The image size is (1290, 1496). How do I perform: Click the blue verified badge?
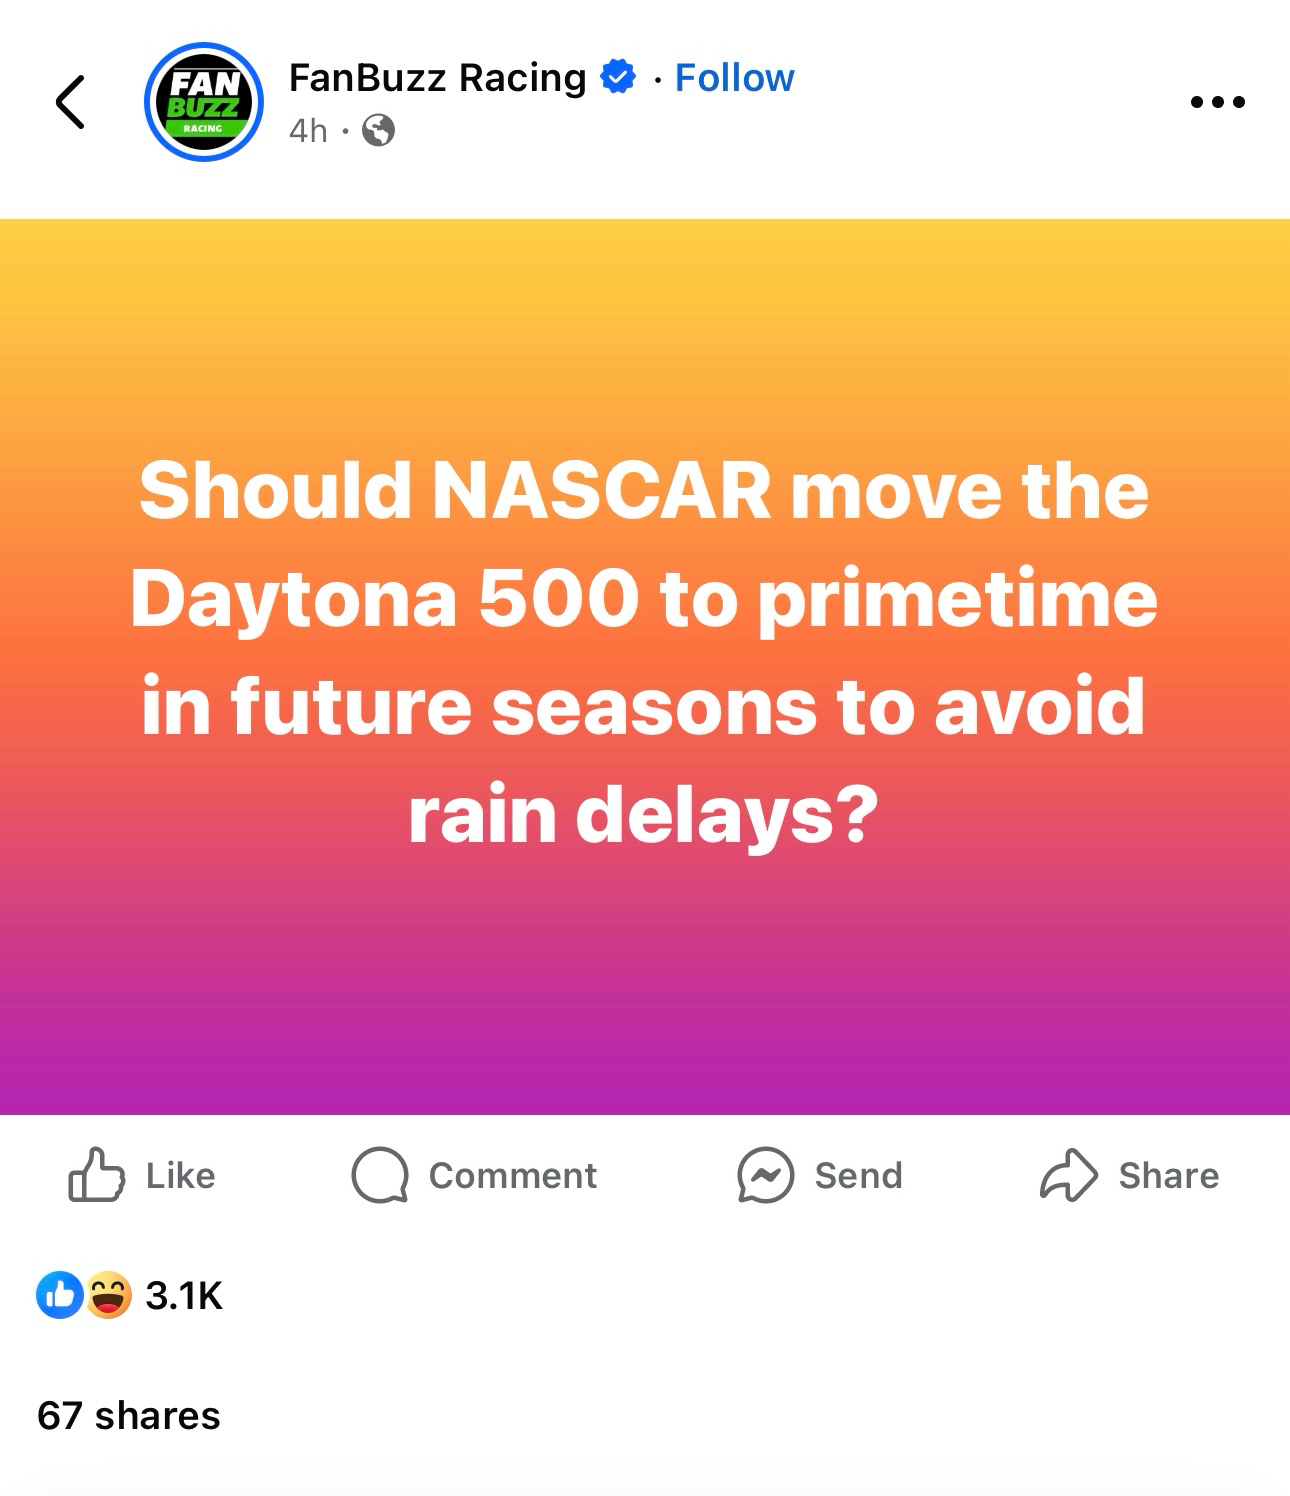(x=618, y=77)
